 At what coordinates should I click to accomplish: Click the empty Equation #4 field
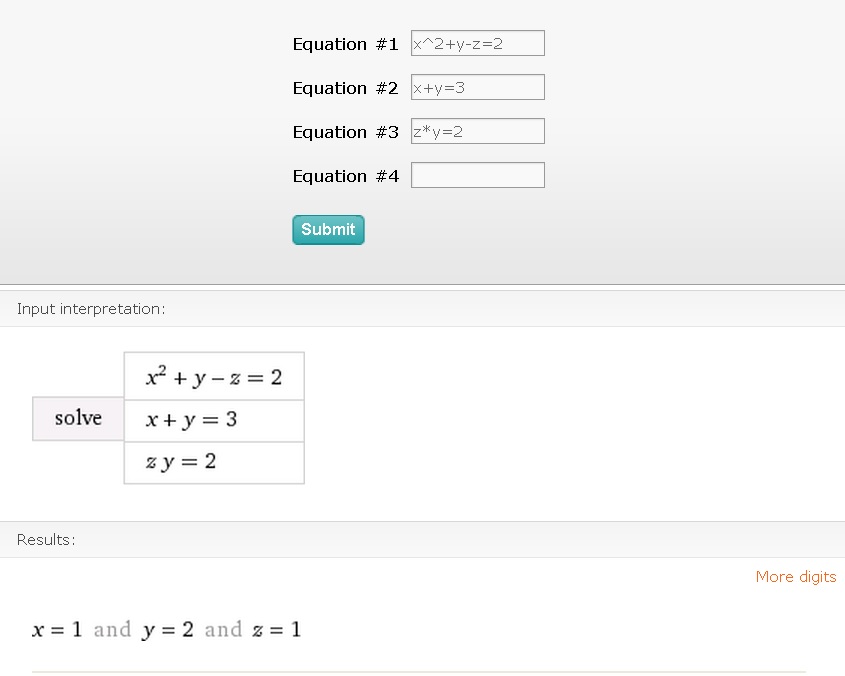pyautogui.click(x=477, y=175)
